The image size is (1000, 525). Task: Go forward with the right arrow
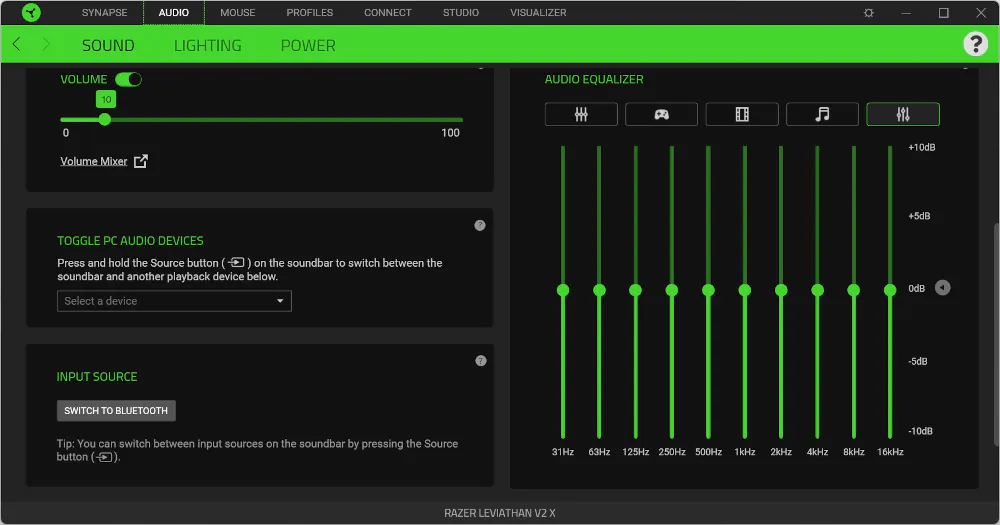point(46,44)
